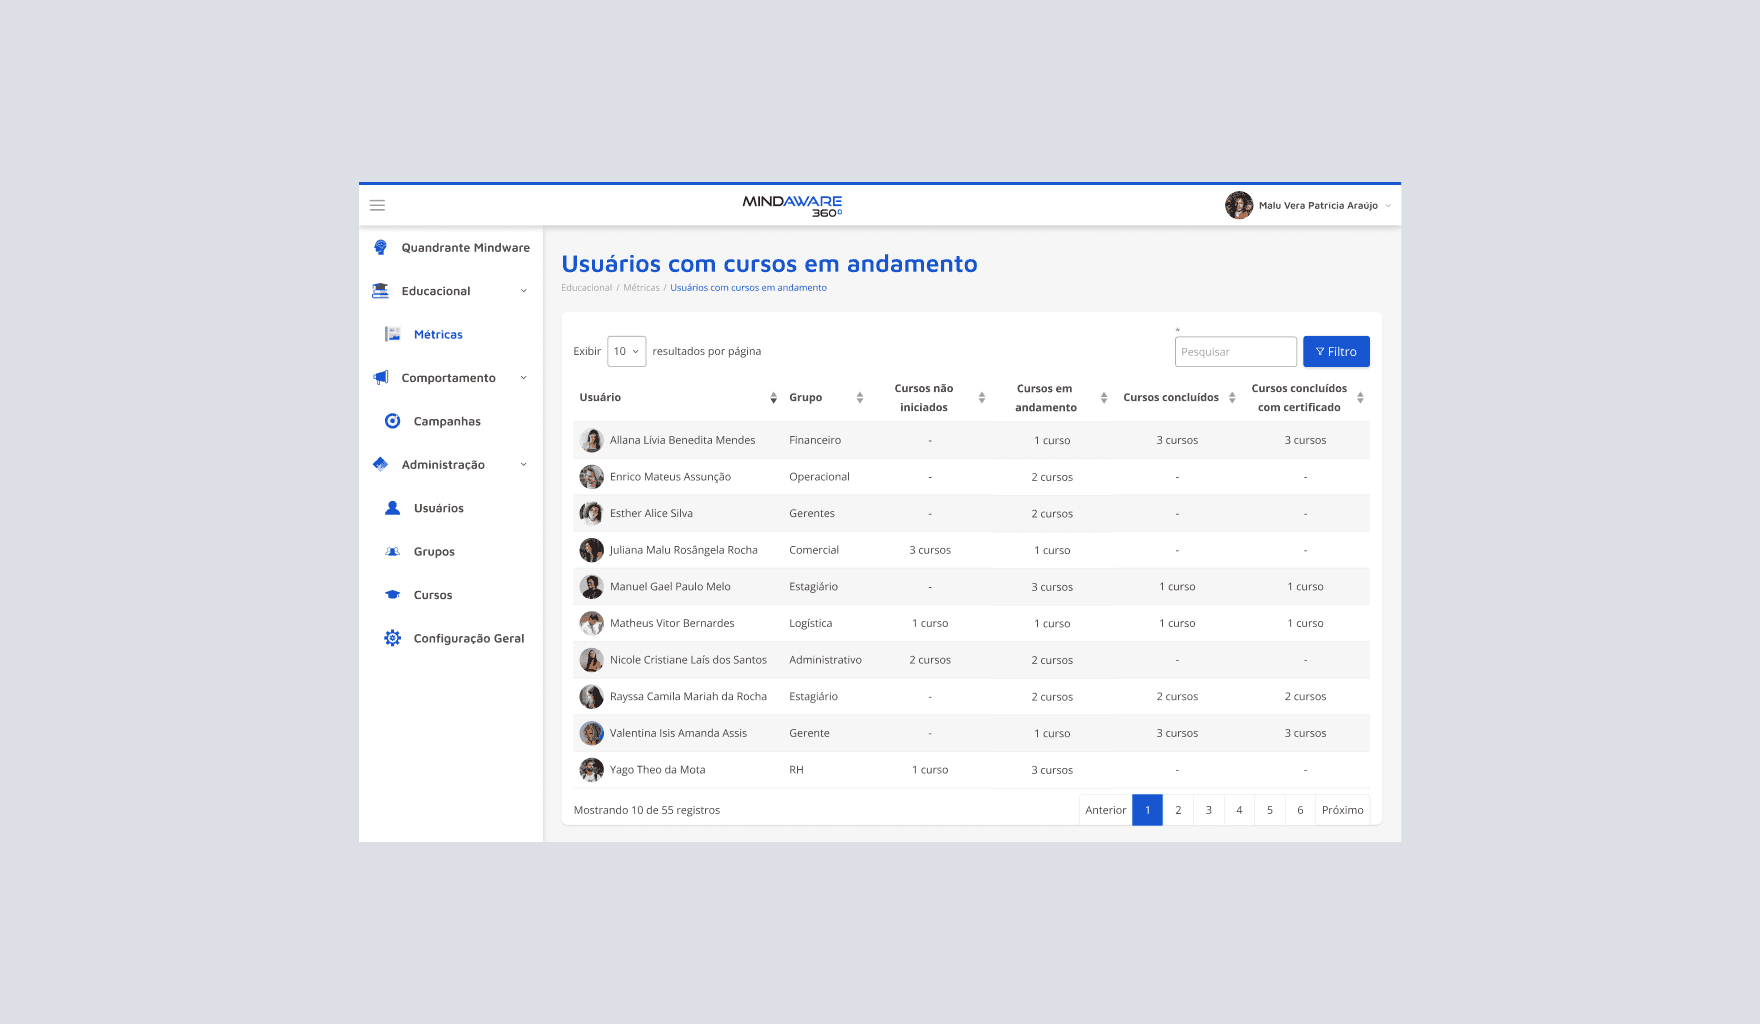
Task: Sort by Cursos não iniciados arrows
Action: coord(981,398)
